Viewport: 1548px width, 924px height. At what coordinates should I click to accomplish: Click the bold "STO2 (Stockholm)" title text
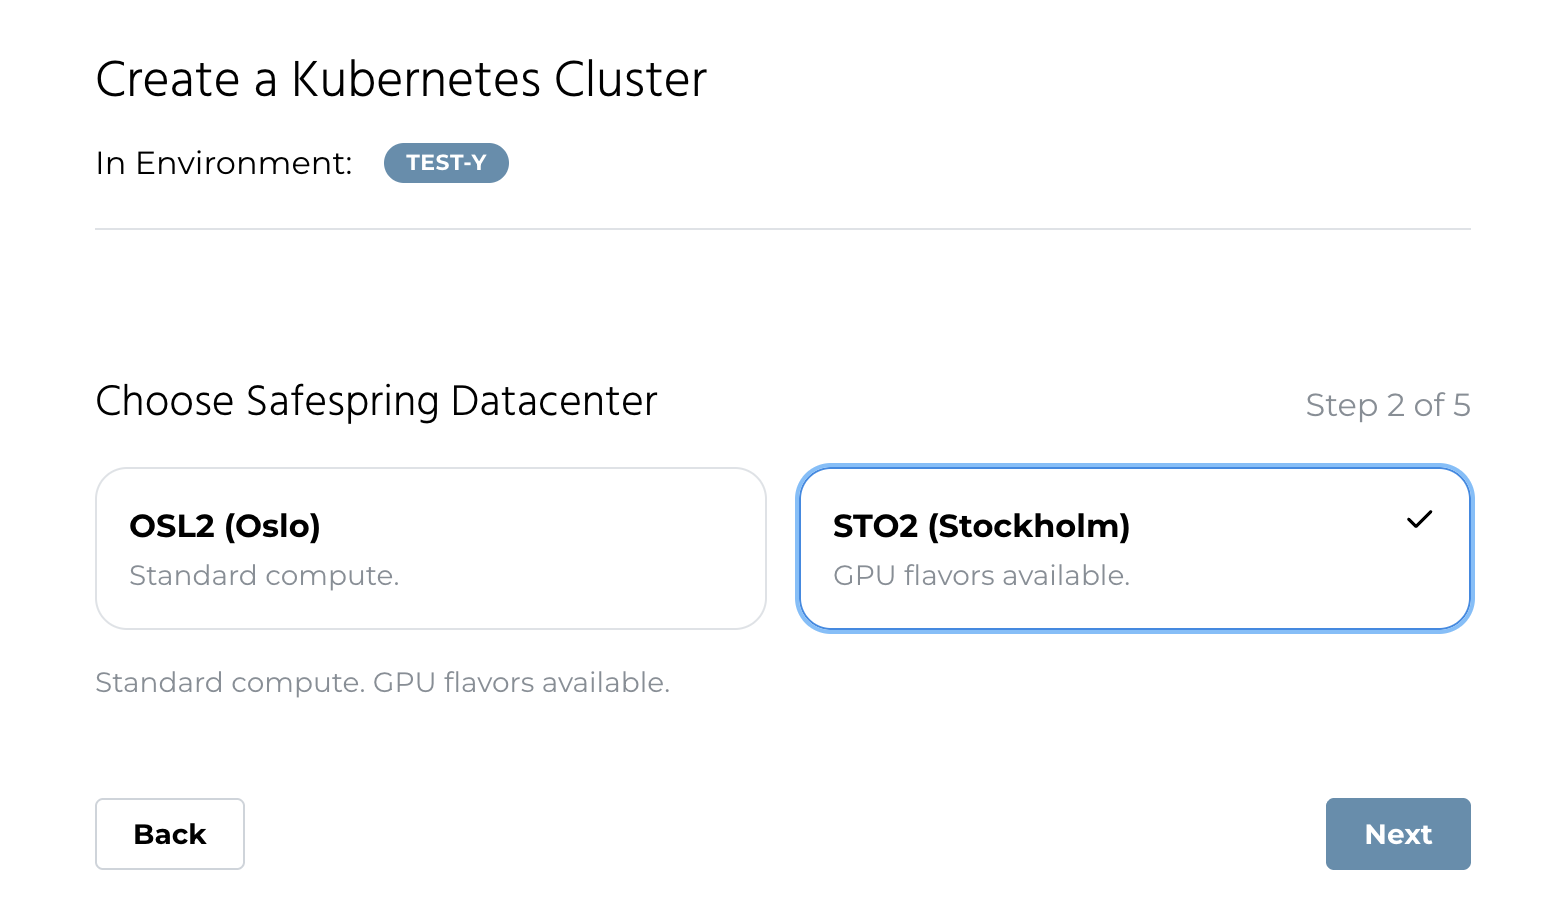[981, 526]
